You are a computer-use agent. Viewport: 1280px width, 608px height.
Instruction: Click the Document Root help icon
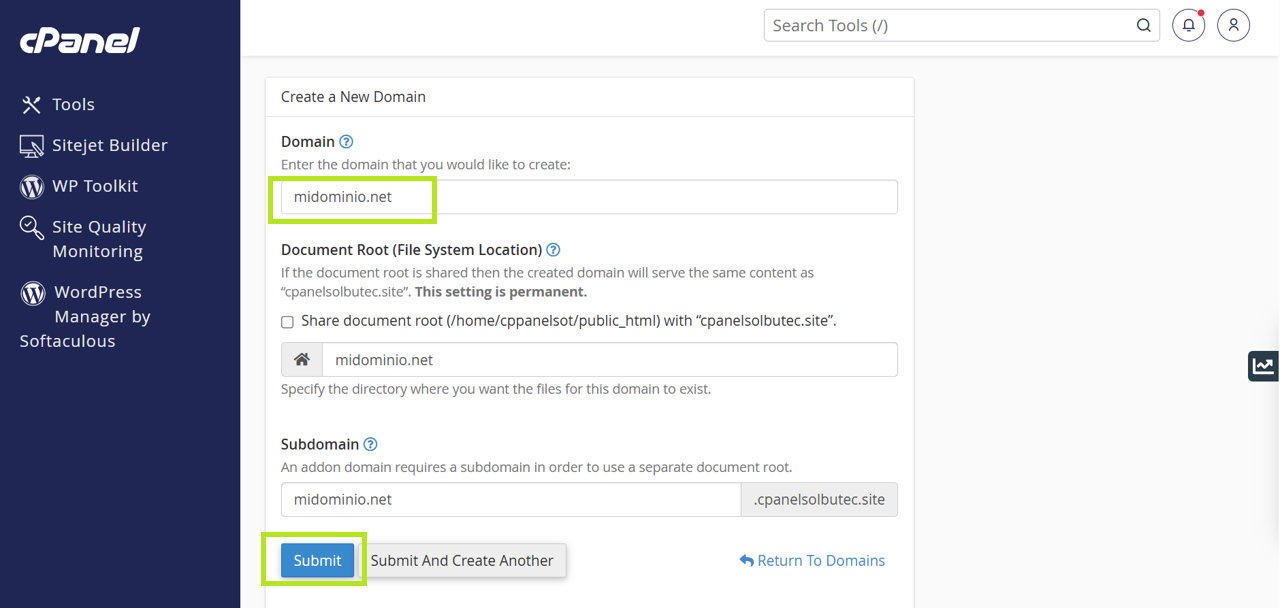553,250
